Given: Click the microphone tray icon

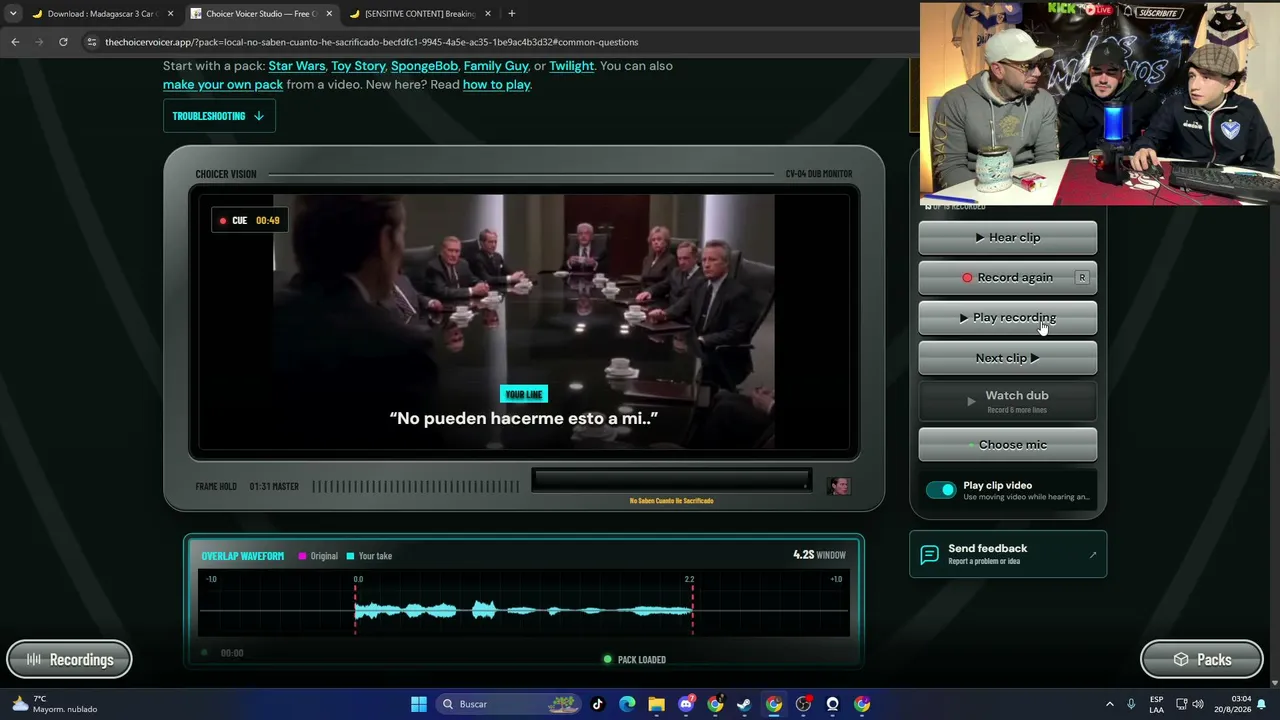Looking at the screenshot, I should point(1131,704).
